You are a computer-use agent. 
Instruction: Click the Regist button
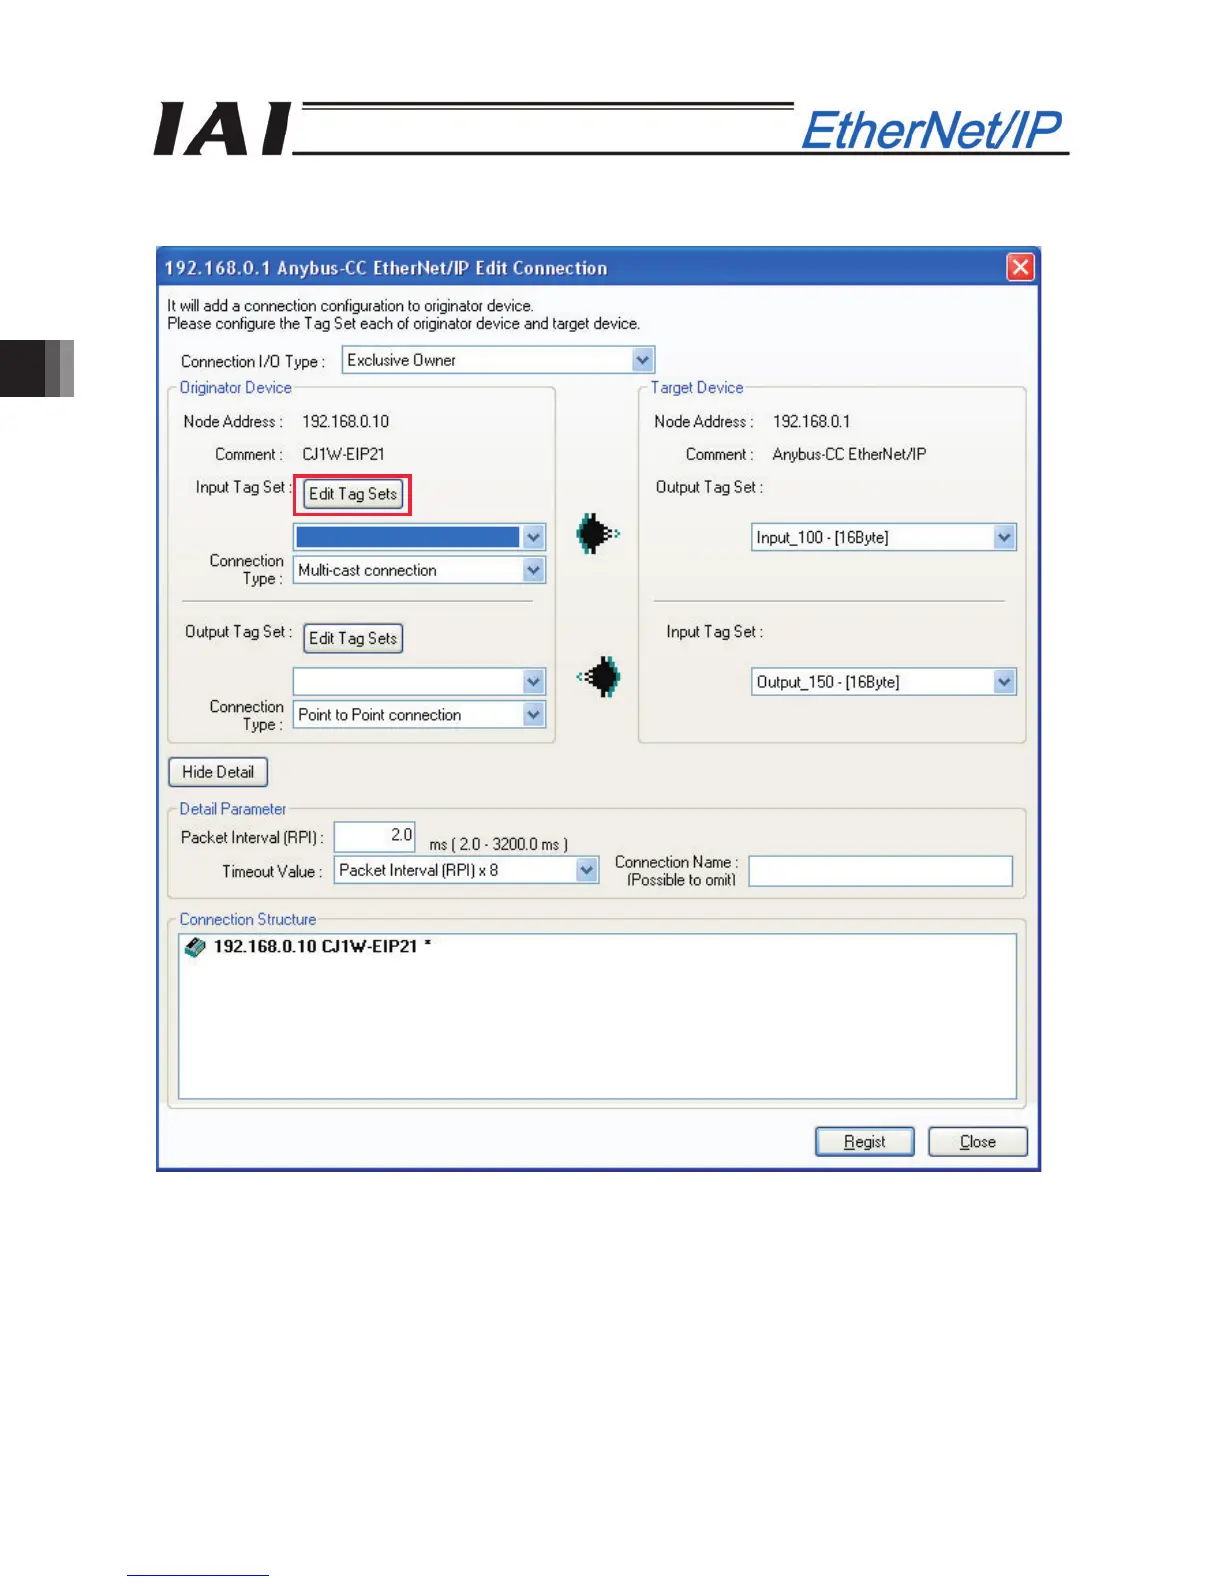point(865,1142)
